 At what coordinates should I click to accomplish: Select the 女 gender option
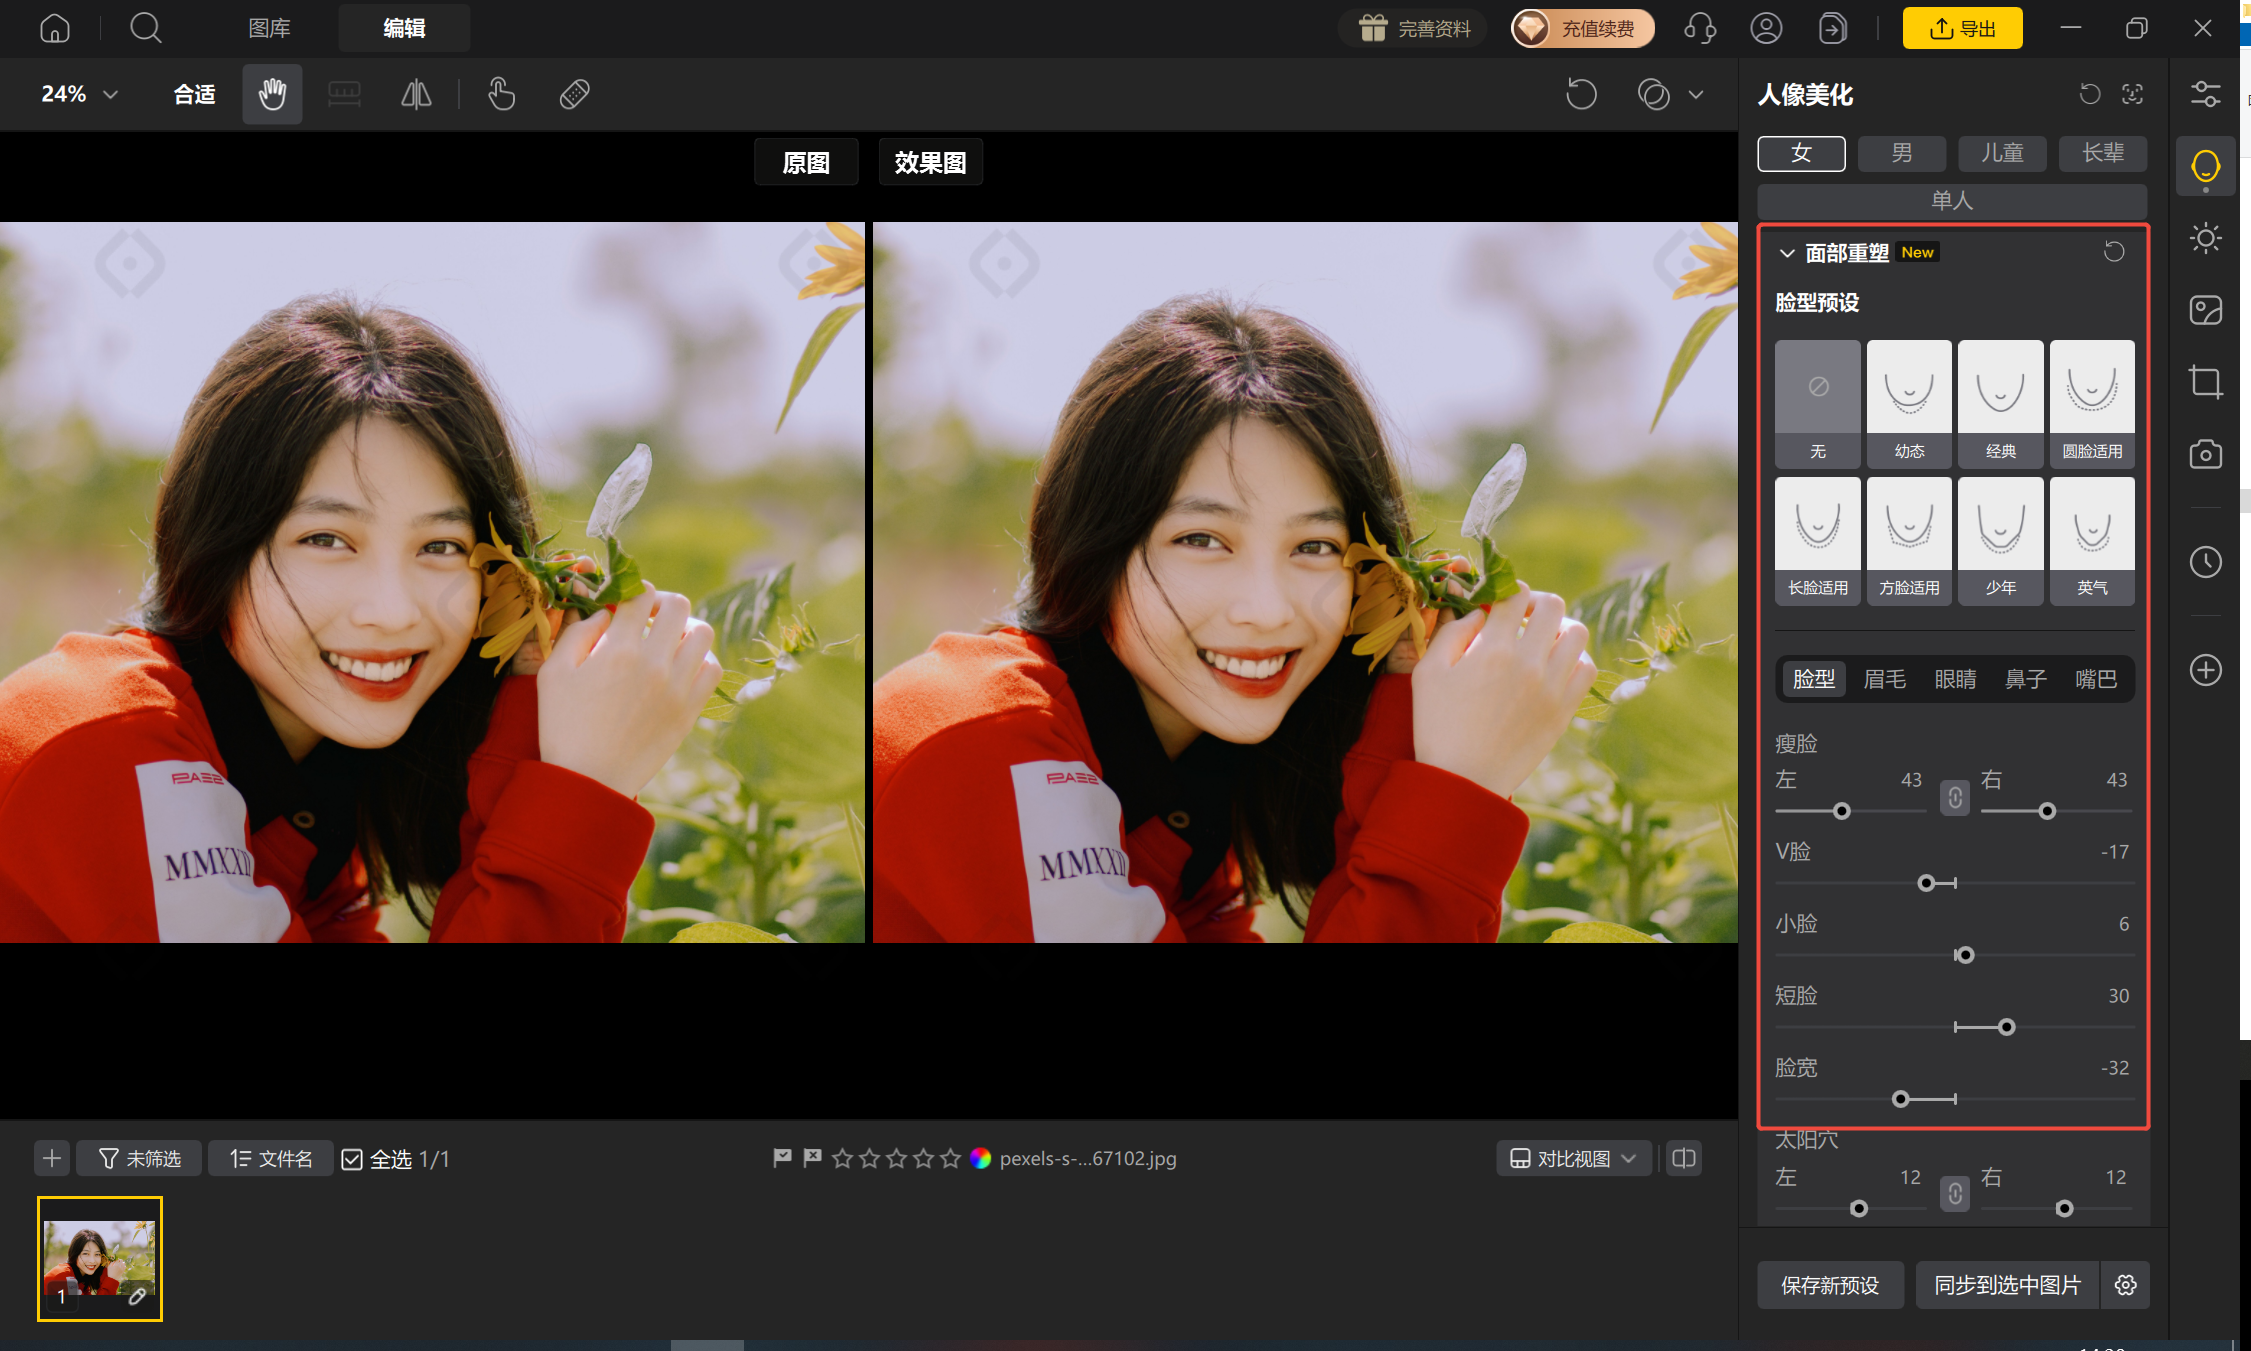click(1801, 153)
